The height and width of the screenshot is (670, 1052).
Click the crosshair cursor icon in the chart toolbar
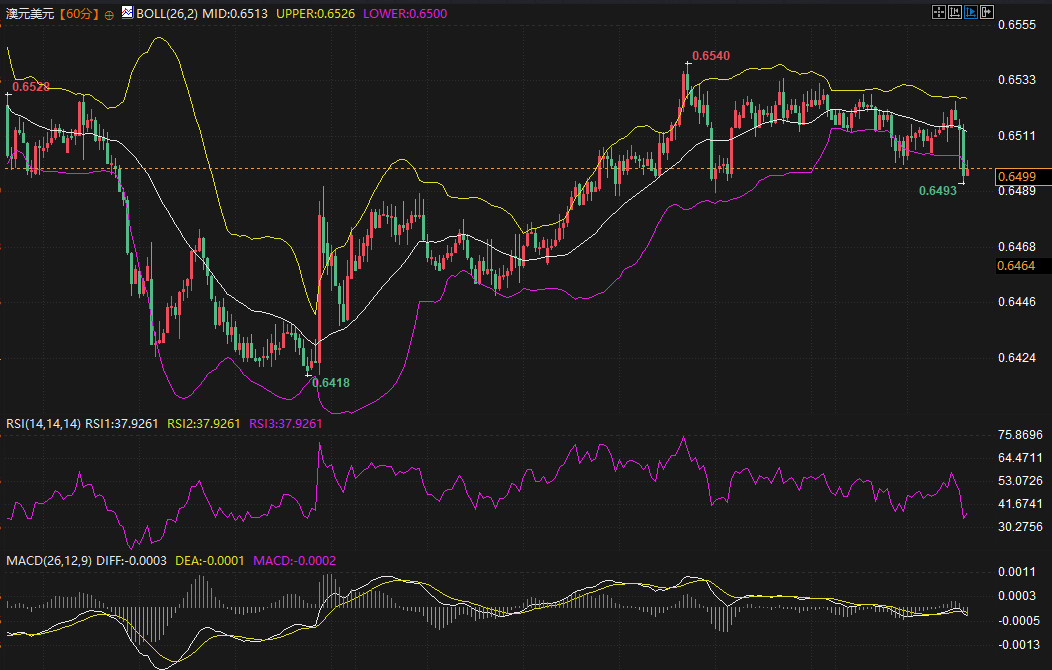tap(939, 12)
